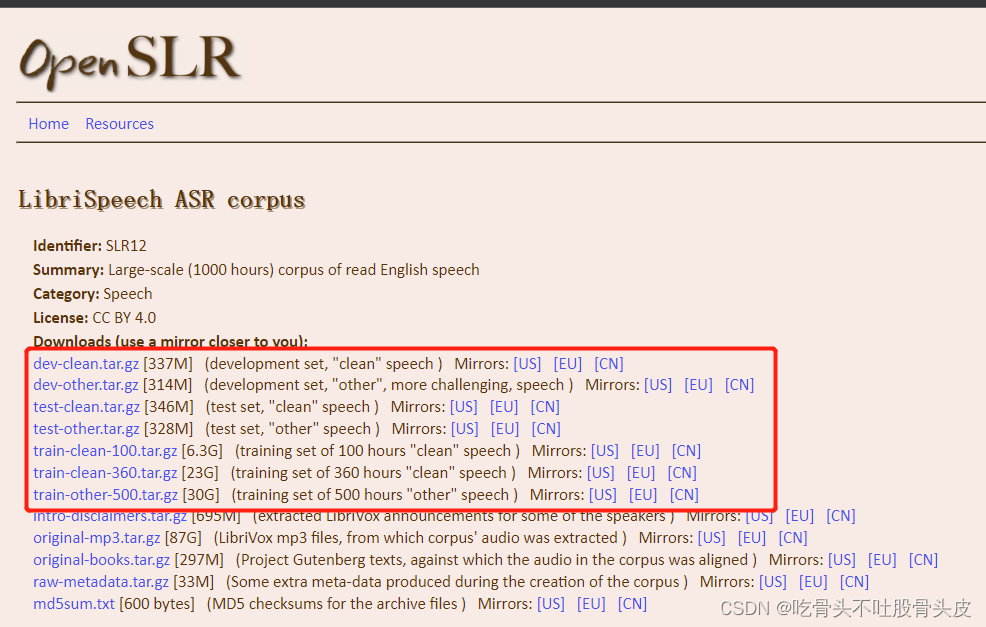
Task: Open CN mirror for original-books.tar.gz
Action: (x=923, y=560)
